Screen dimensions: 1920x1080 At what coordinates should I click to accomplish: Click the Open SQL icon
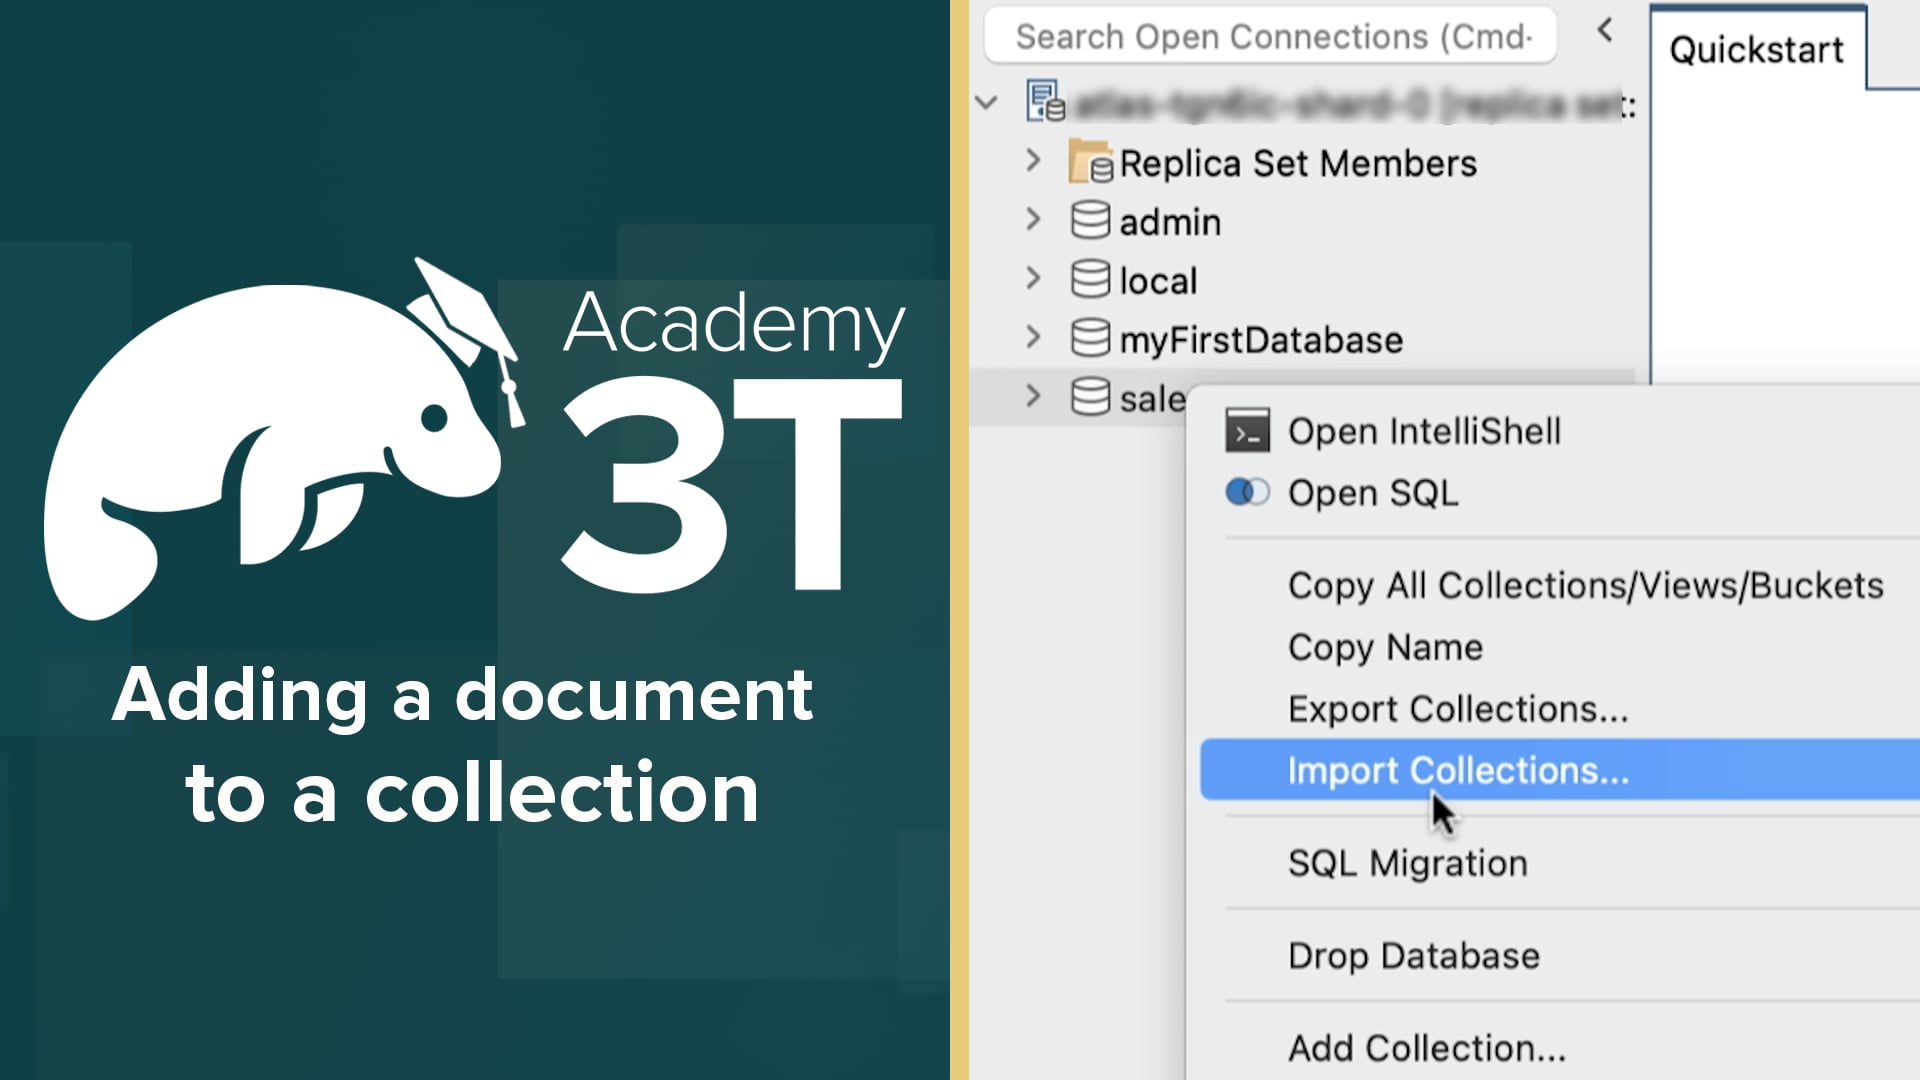pos(1248,492)
